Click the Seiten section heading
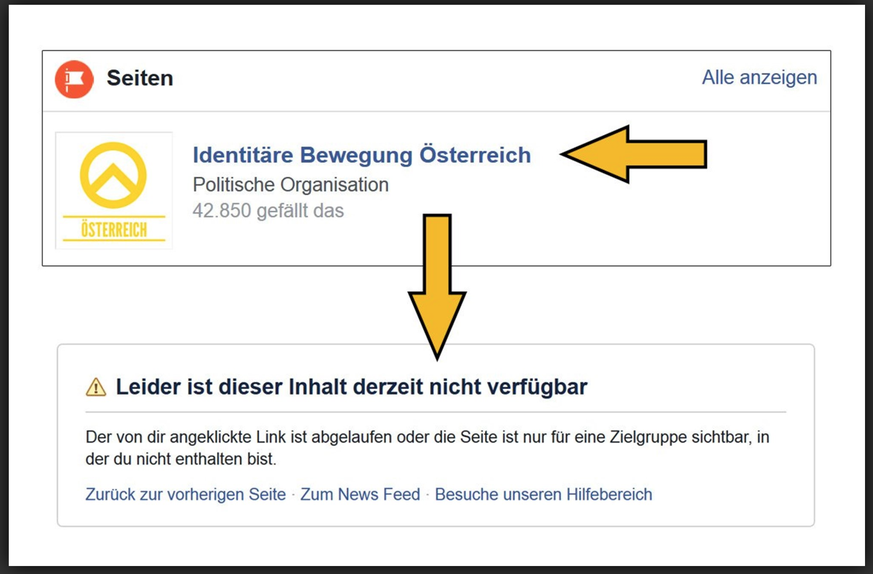The image size is (873, 574). click(x=140, y=78)
